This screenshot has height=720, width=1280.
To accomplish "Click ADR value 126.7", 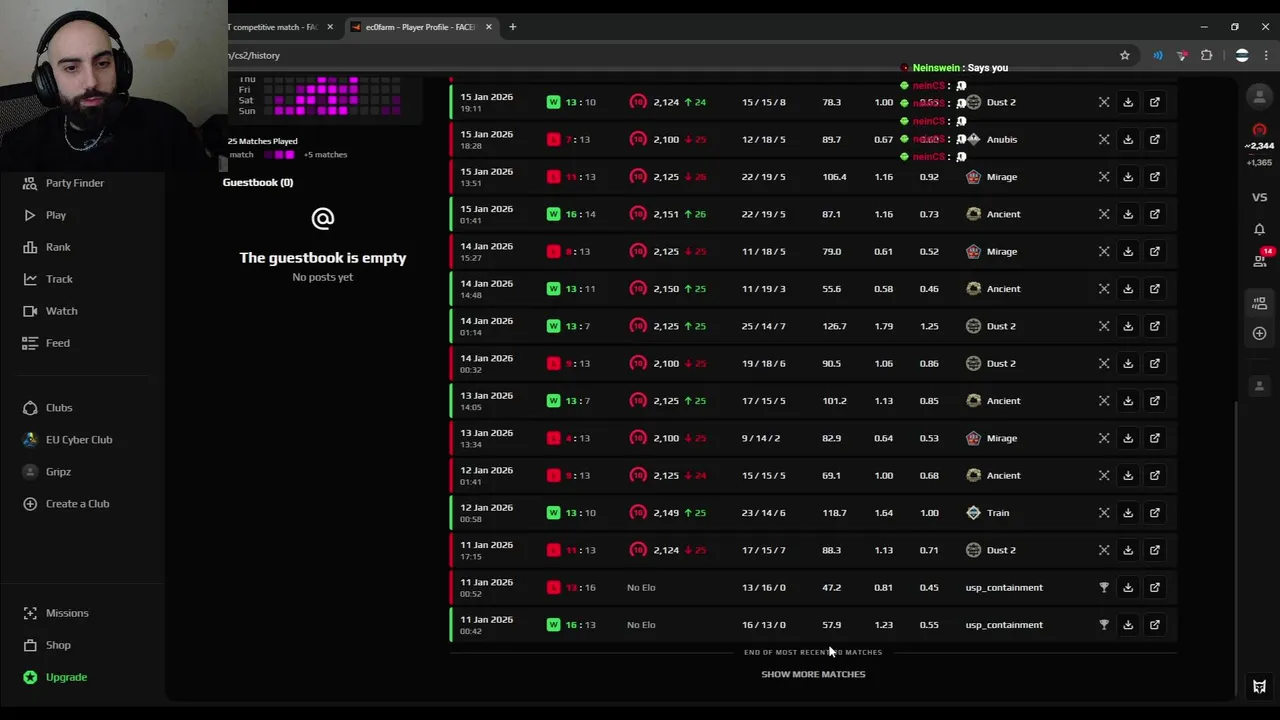I will point(834,326).
